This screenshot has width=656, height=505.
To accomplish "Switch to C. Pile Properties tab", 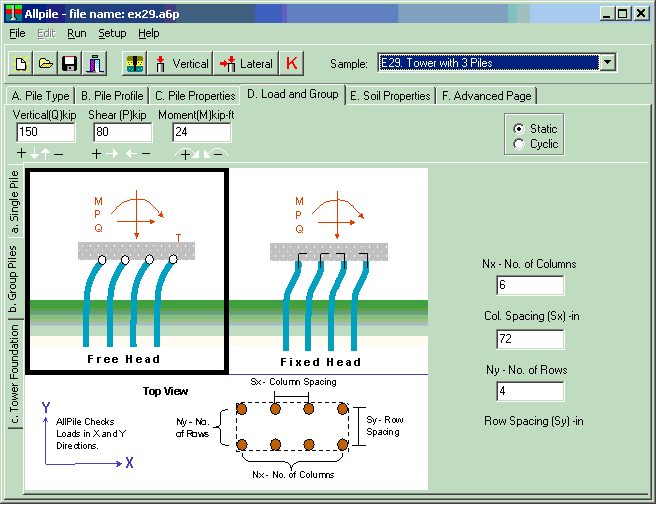I will tap(194, 96).
